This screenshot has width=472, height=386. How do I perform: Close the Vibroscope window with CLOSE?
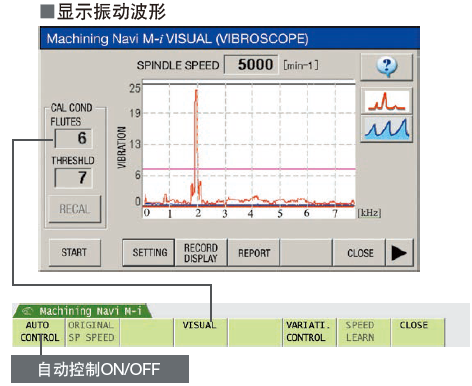pyautogui.click(x=359, y=252)
